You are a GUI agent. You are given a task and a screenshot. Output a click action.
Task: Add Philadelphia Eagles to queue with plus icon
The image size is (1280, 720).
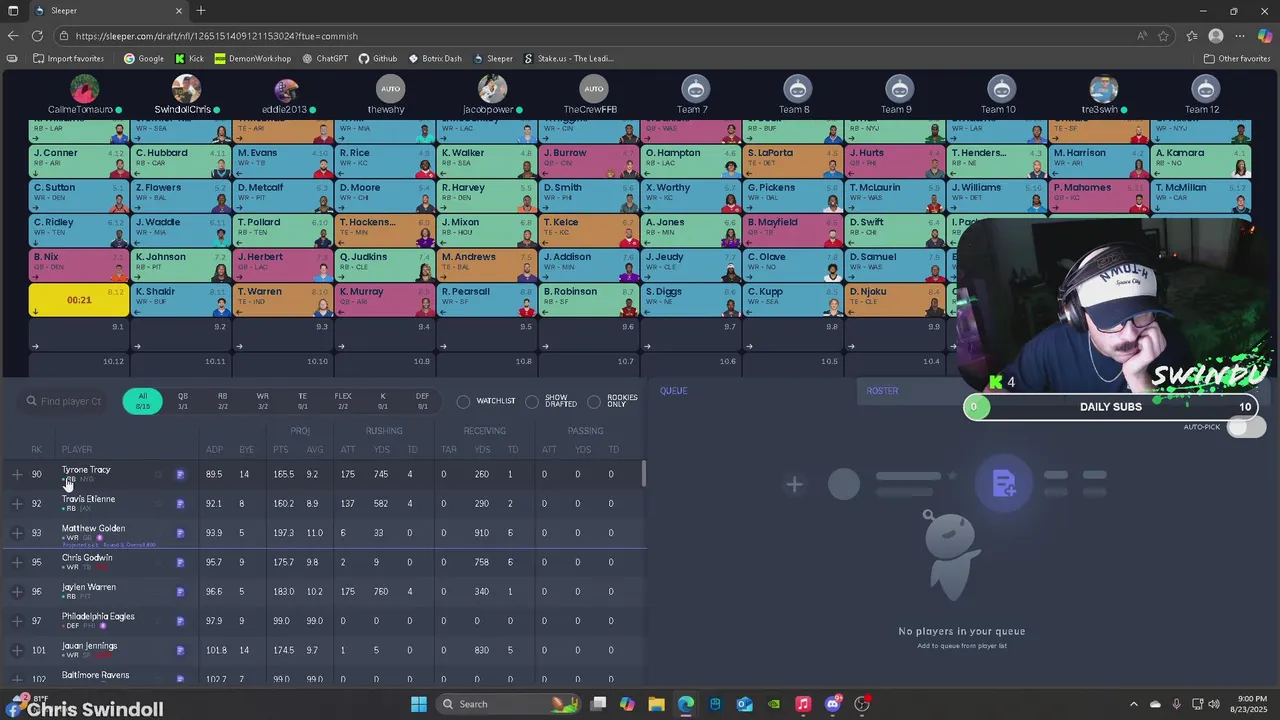pos(17,621)
